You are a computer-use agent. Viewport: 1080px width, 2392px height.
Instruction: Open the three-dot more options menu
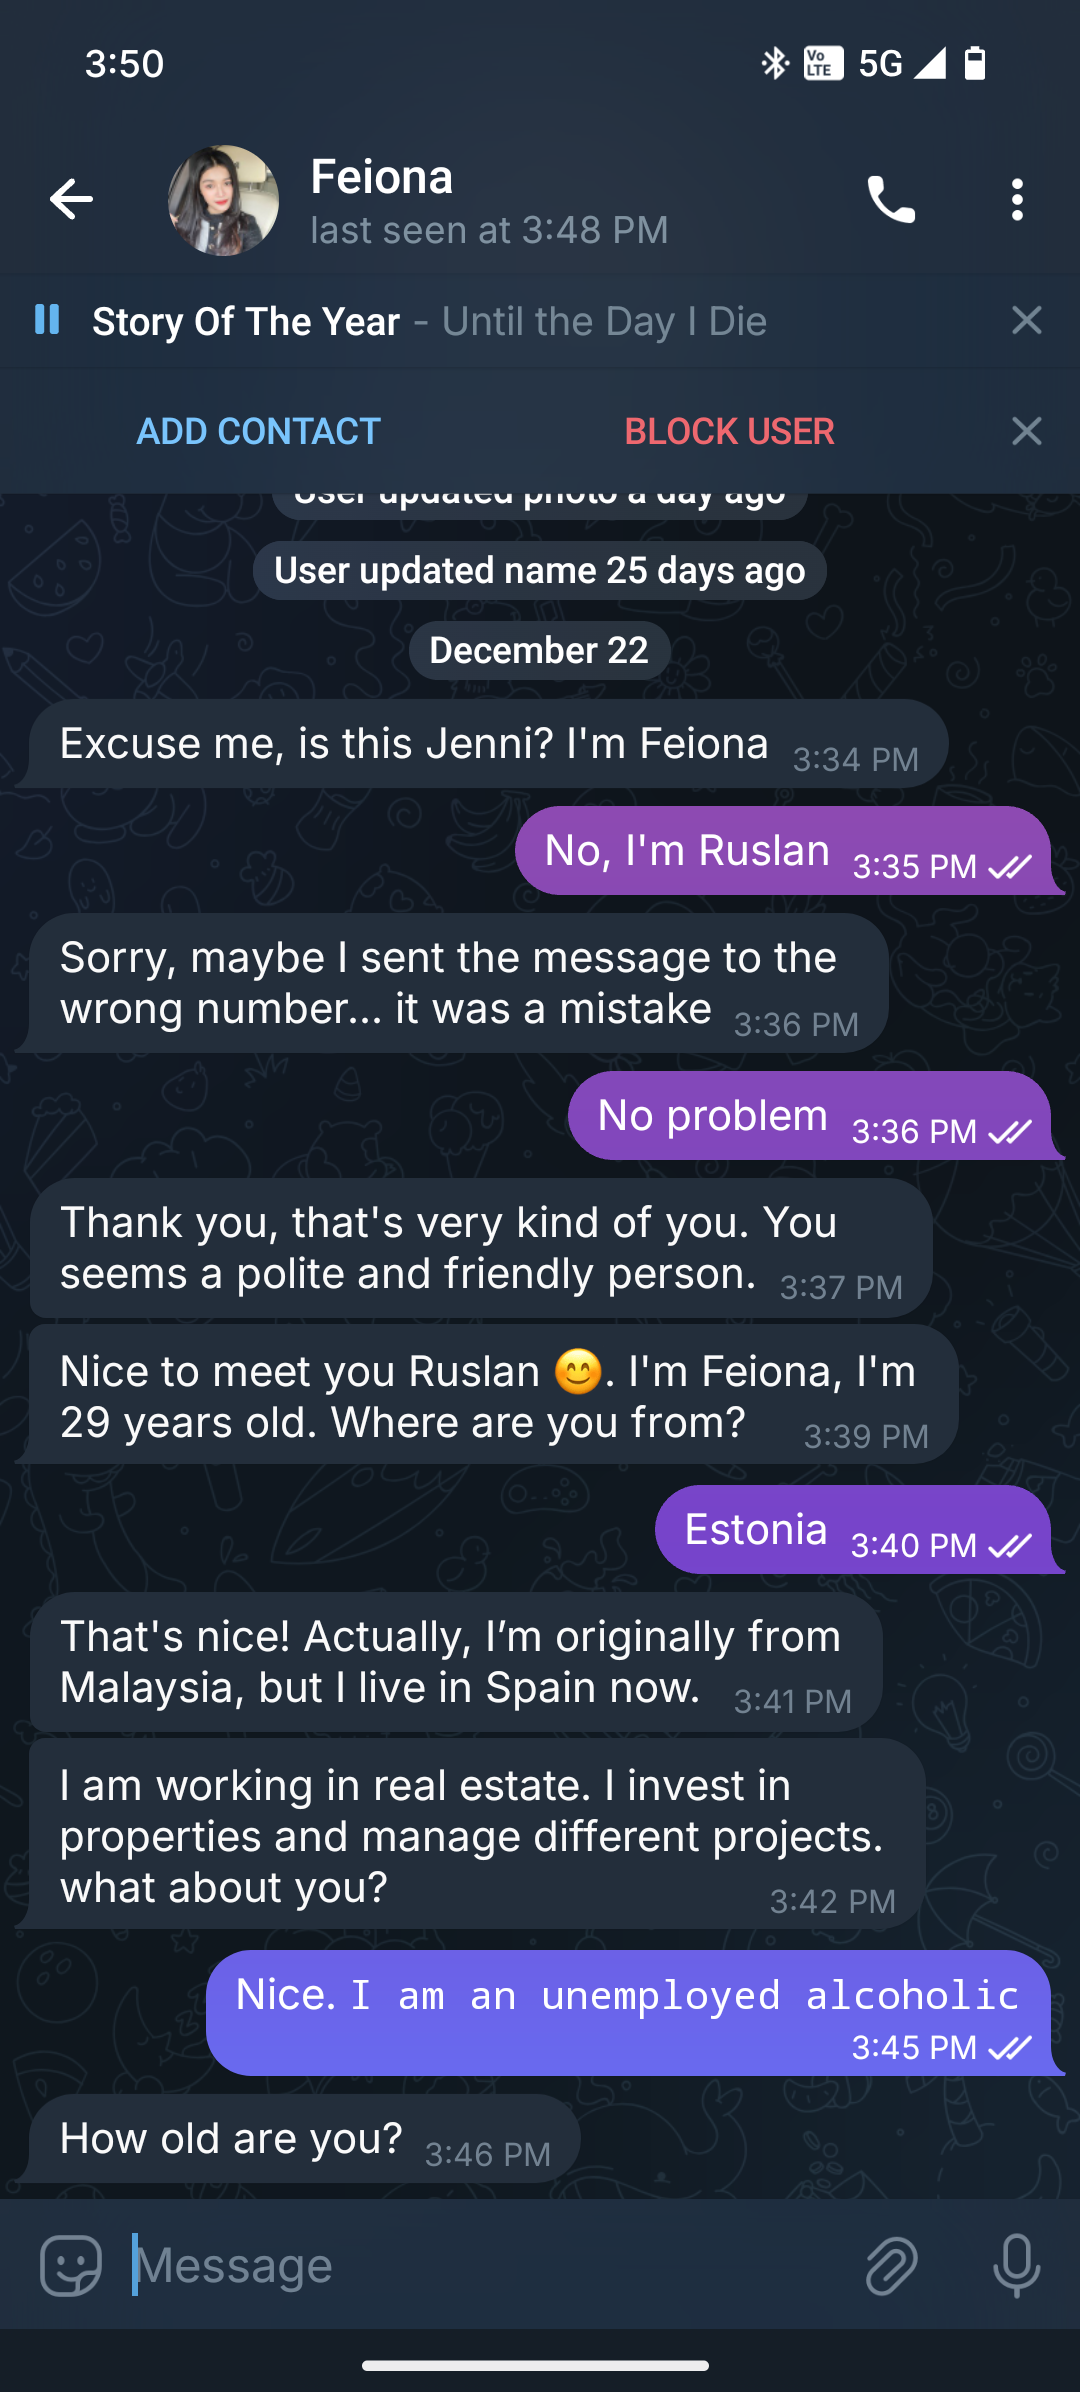[1017, 200]
